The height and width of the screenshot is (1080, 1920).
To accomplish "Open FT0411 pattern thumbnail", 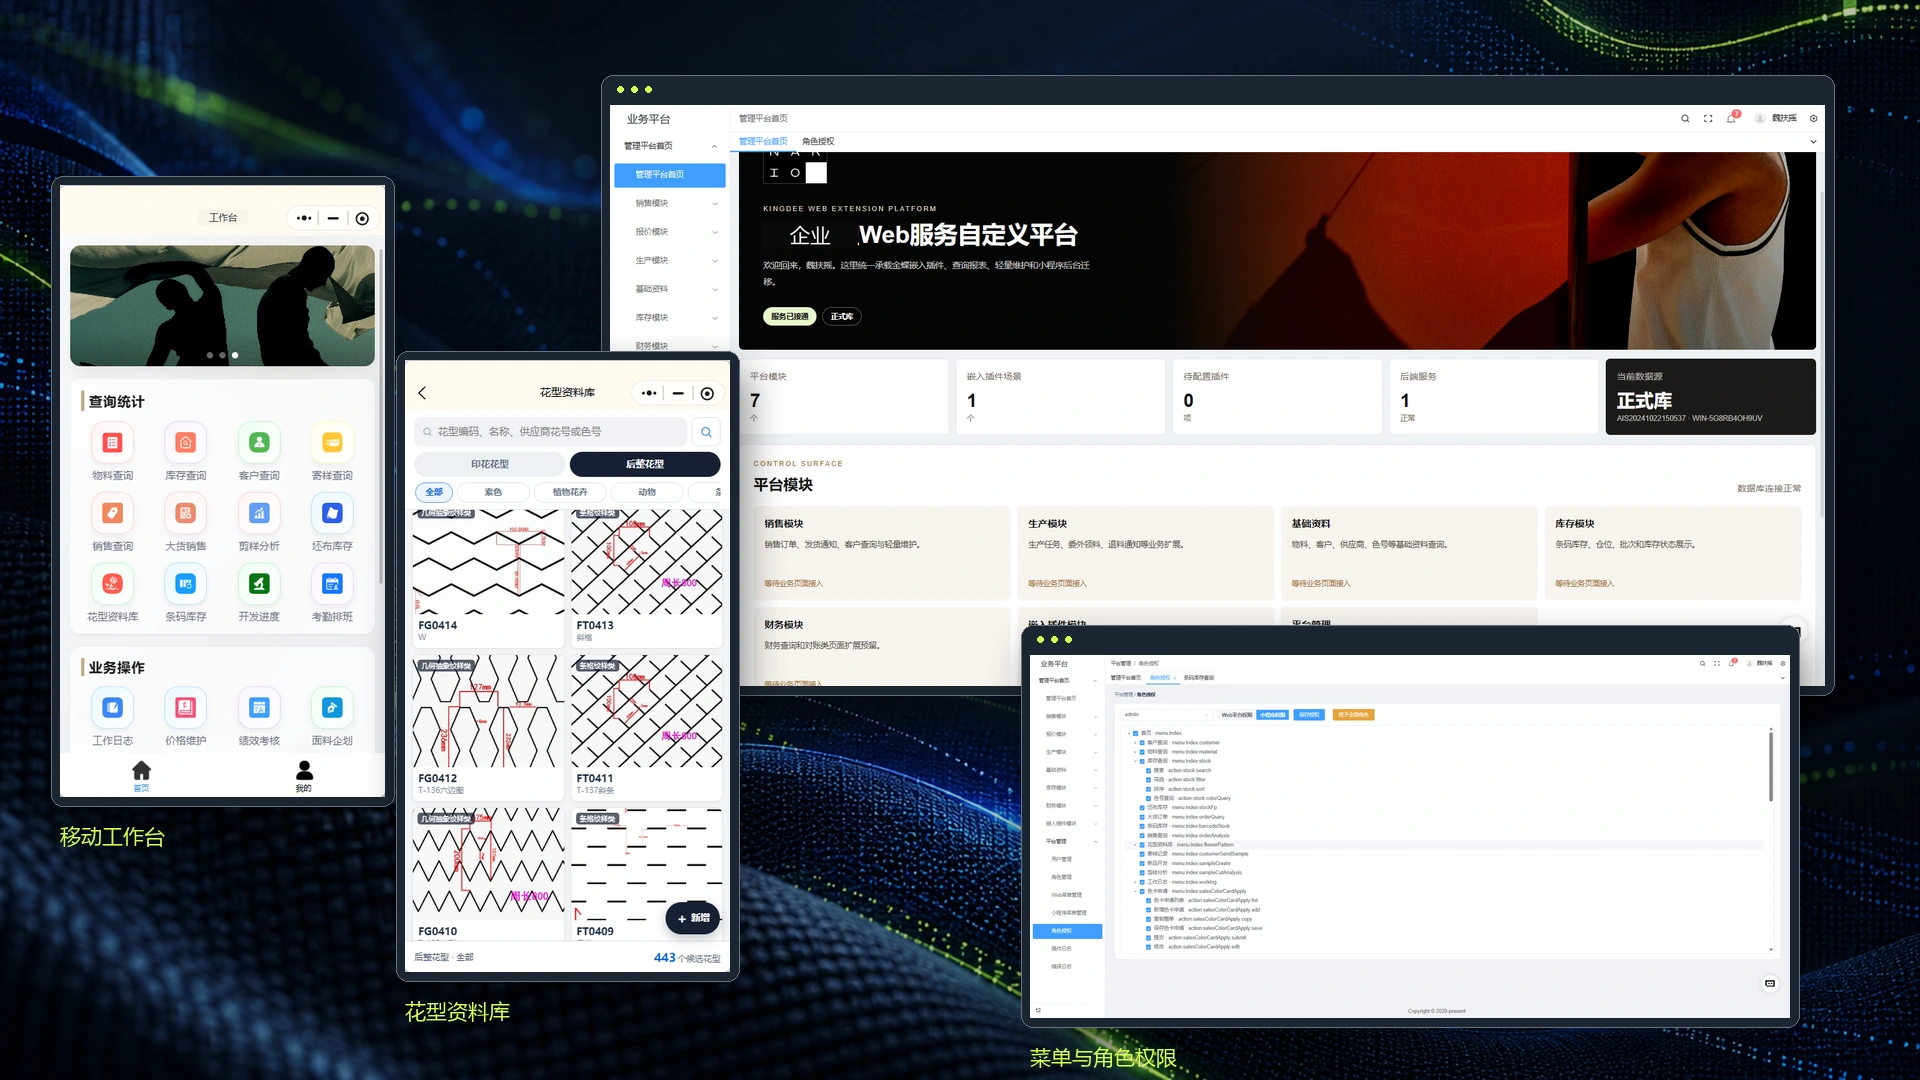I will point(646,711).
